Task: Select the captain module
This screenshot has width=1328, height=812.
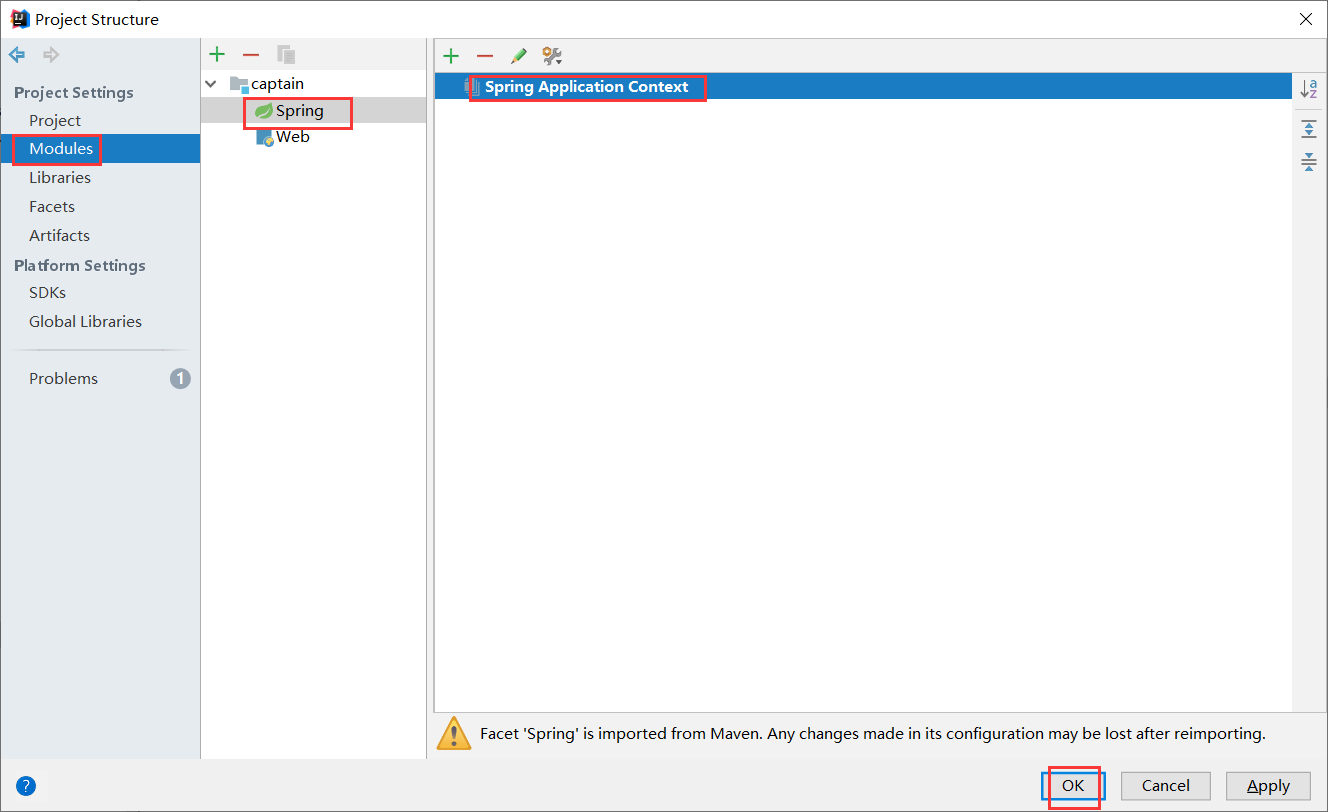Action: pyautogui.click(x=277, y=84)
